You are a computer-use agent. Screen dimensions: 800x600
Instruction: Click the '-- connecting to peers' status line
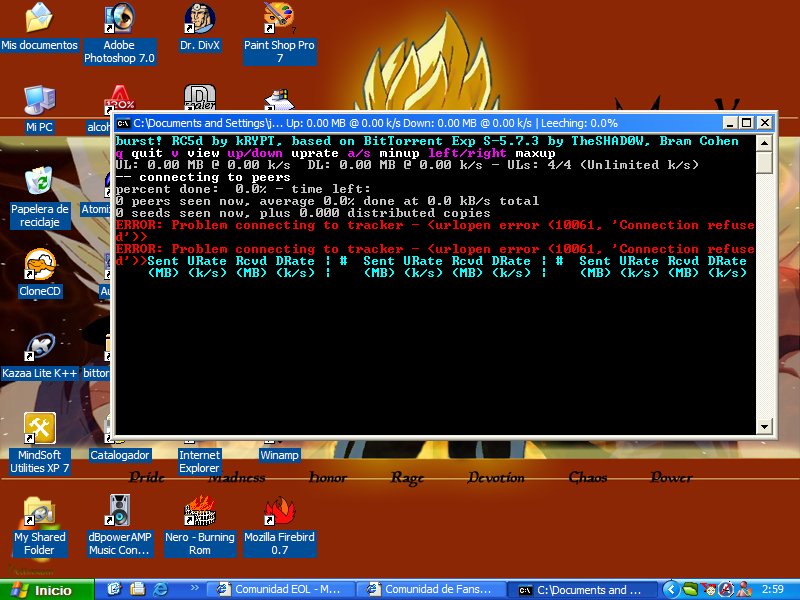click(x=203, y=177)
